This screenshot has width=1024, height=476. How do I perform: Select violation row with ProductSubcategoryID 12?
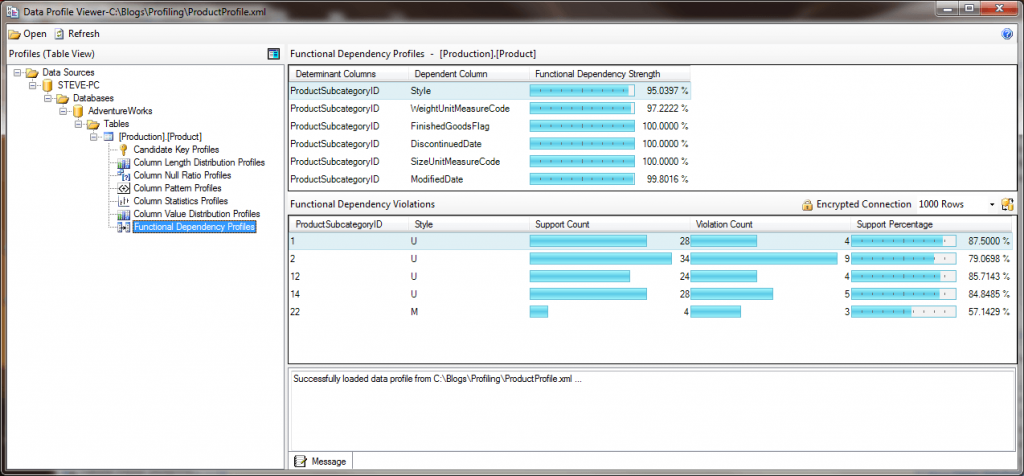(x=651, y=276)
